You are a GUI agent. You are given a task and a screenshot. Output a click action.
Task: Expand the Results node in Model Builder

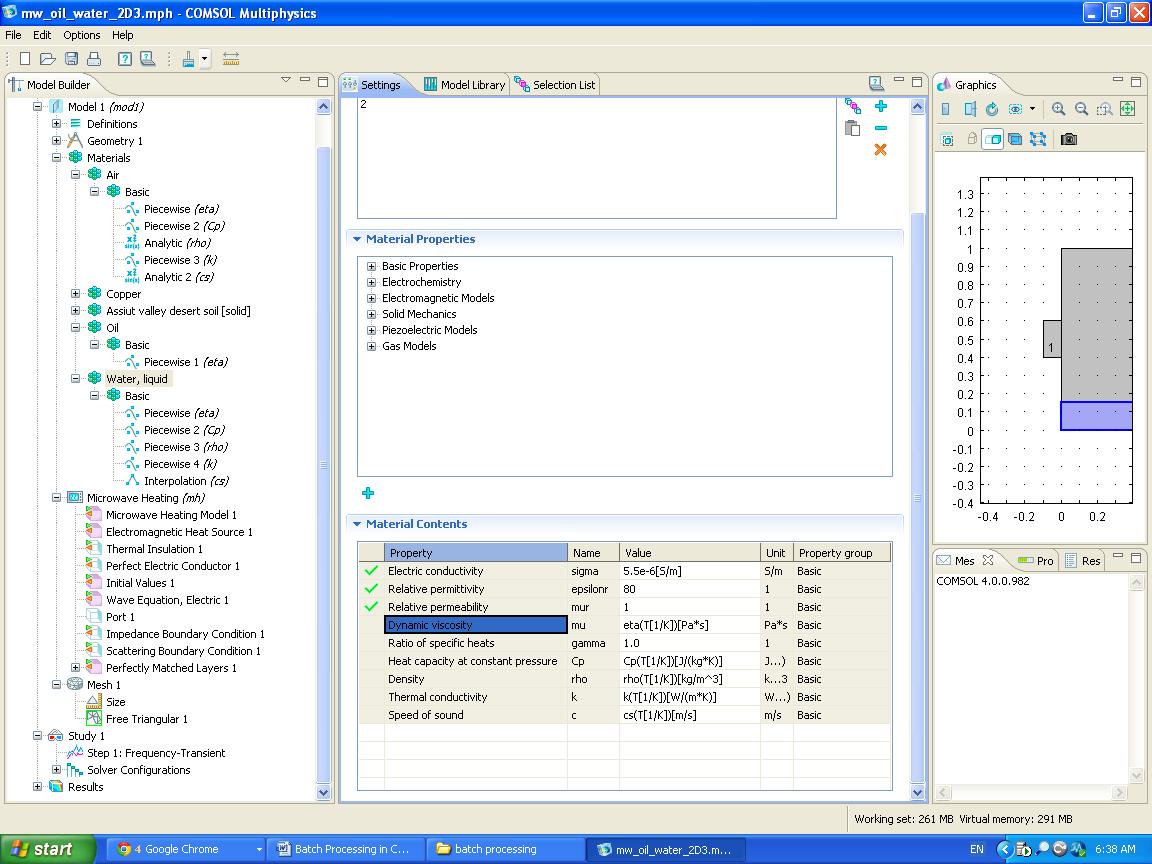pyautogui.click(x=37, y=787)
